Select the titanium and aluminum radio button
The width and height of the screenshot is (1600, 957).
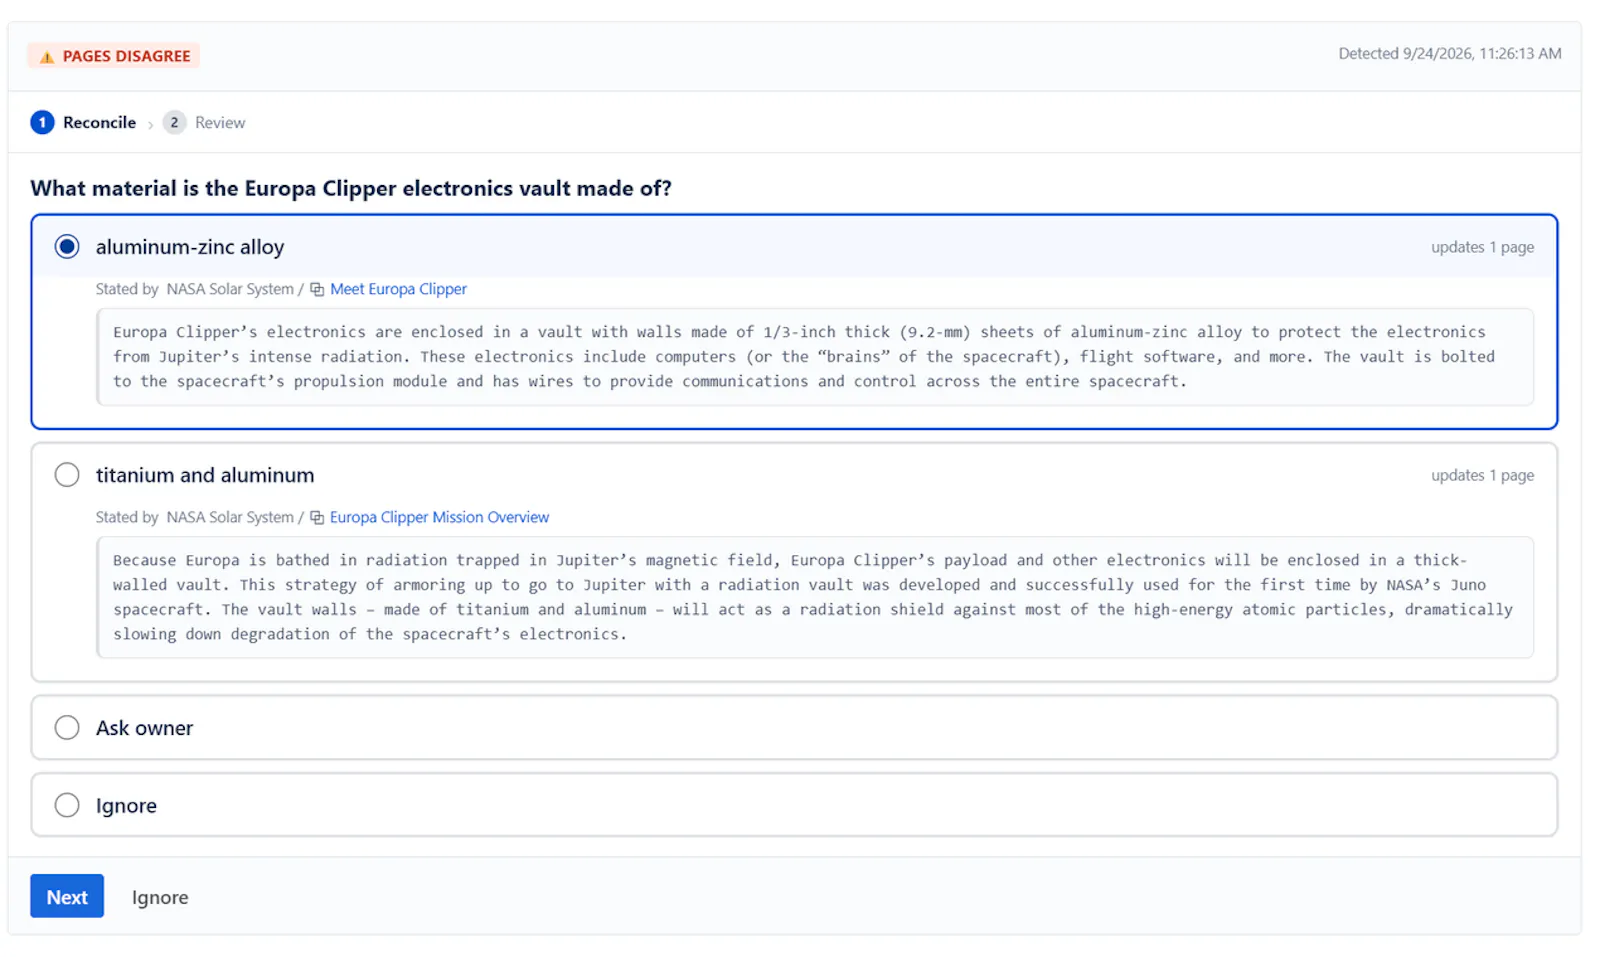click(x=67, y=475)
